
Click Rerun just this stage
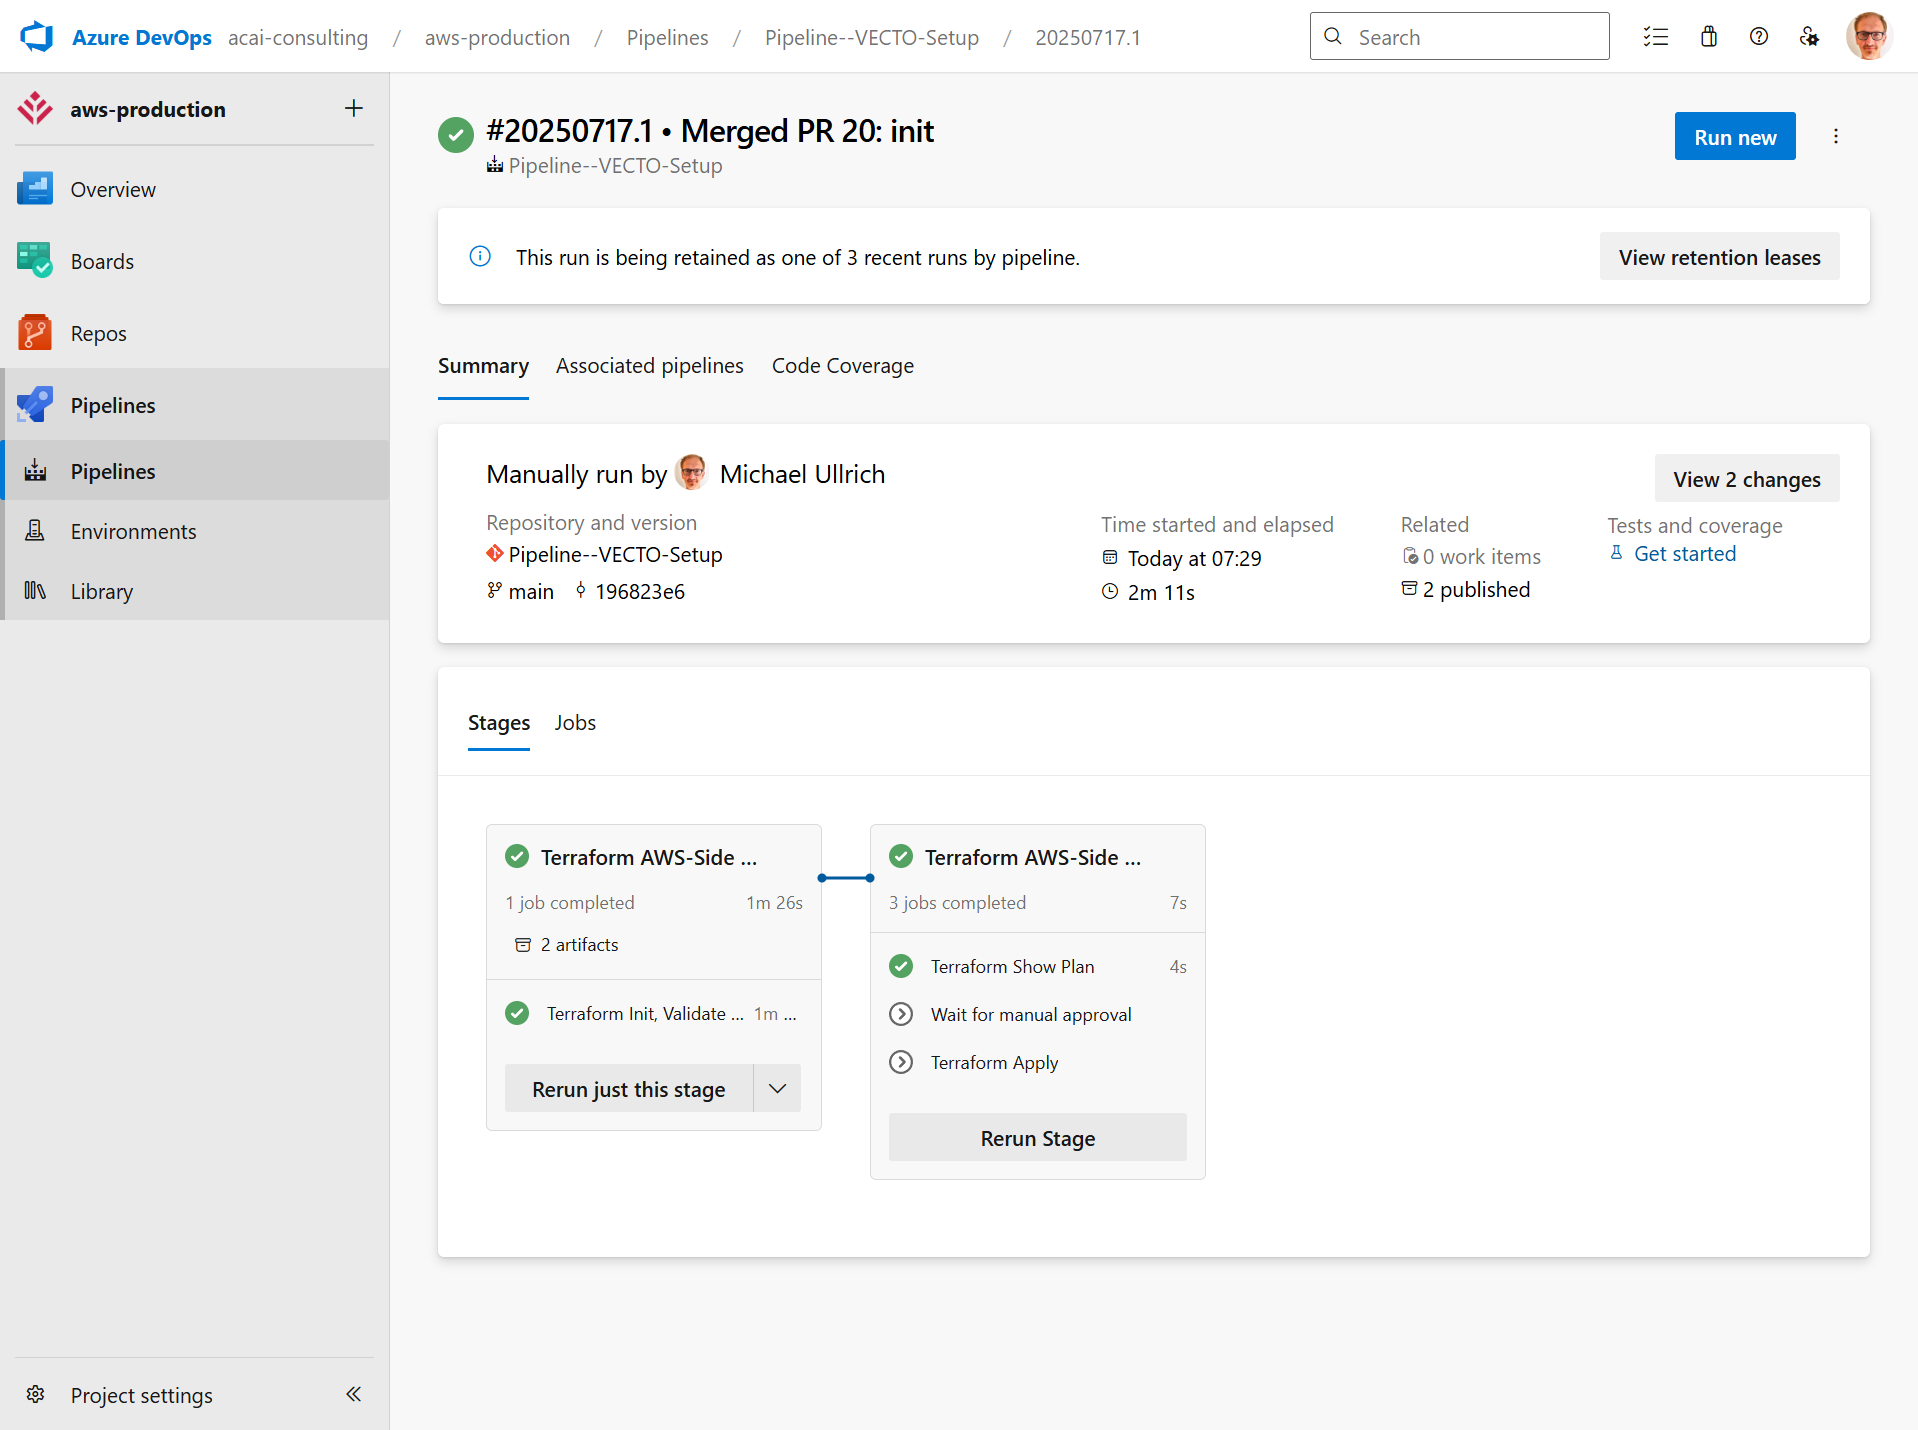tap(629, 1089)
